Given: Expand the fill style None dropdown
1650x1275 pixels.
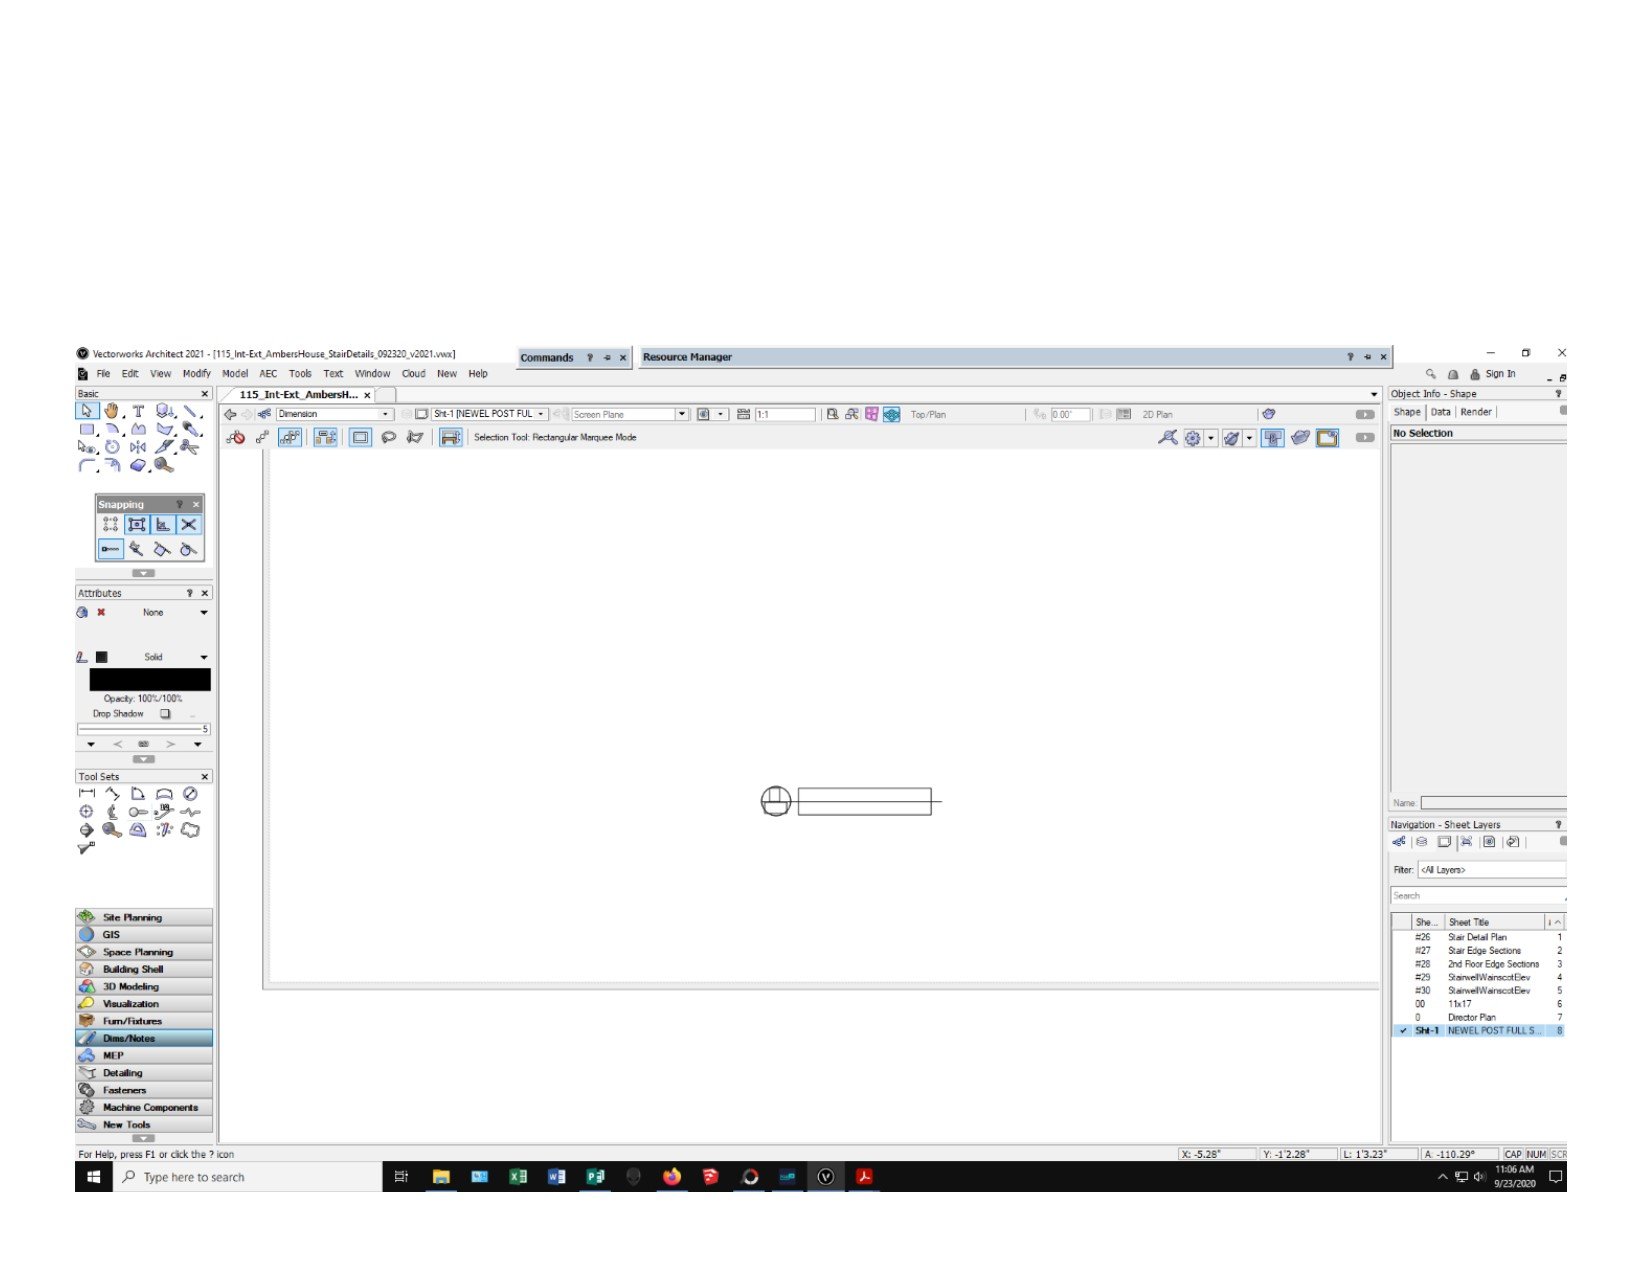Looking at the screenshot, I should (x=204, y=613).
